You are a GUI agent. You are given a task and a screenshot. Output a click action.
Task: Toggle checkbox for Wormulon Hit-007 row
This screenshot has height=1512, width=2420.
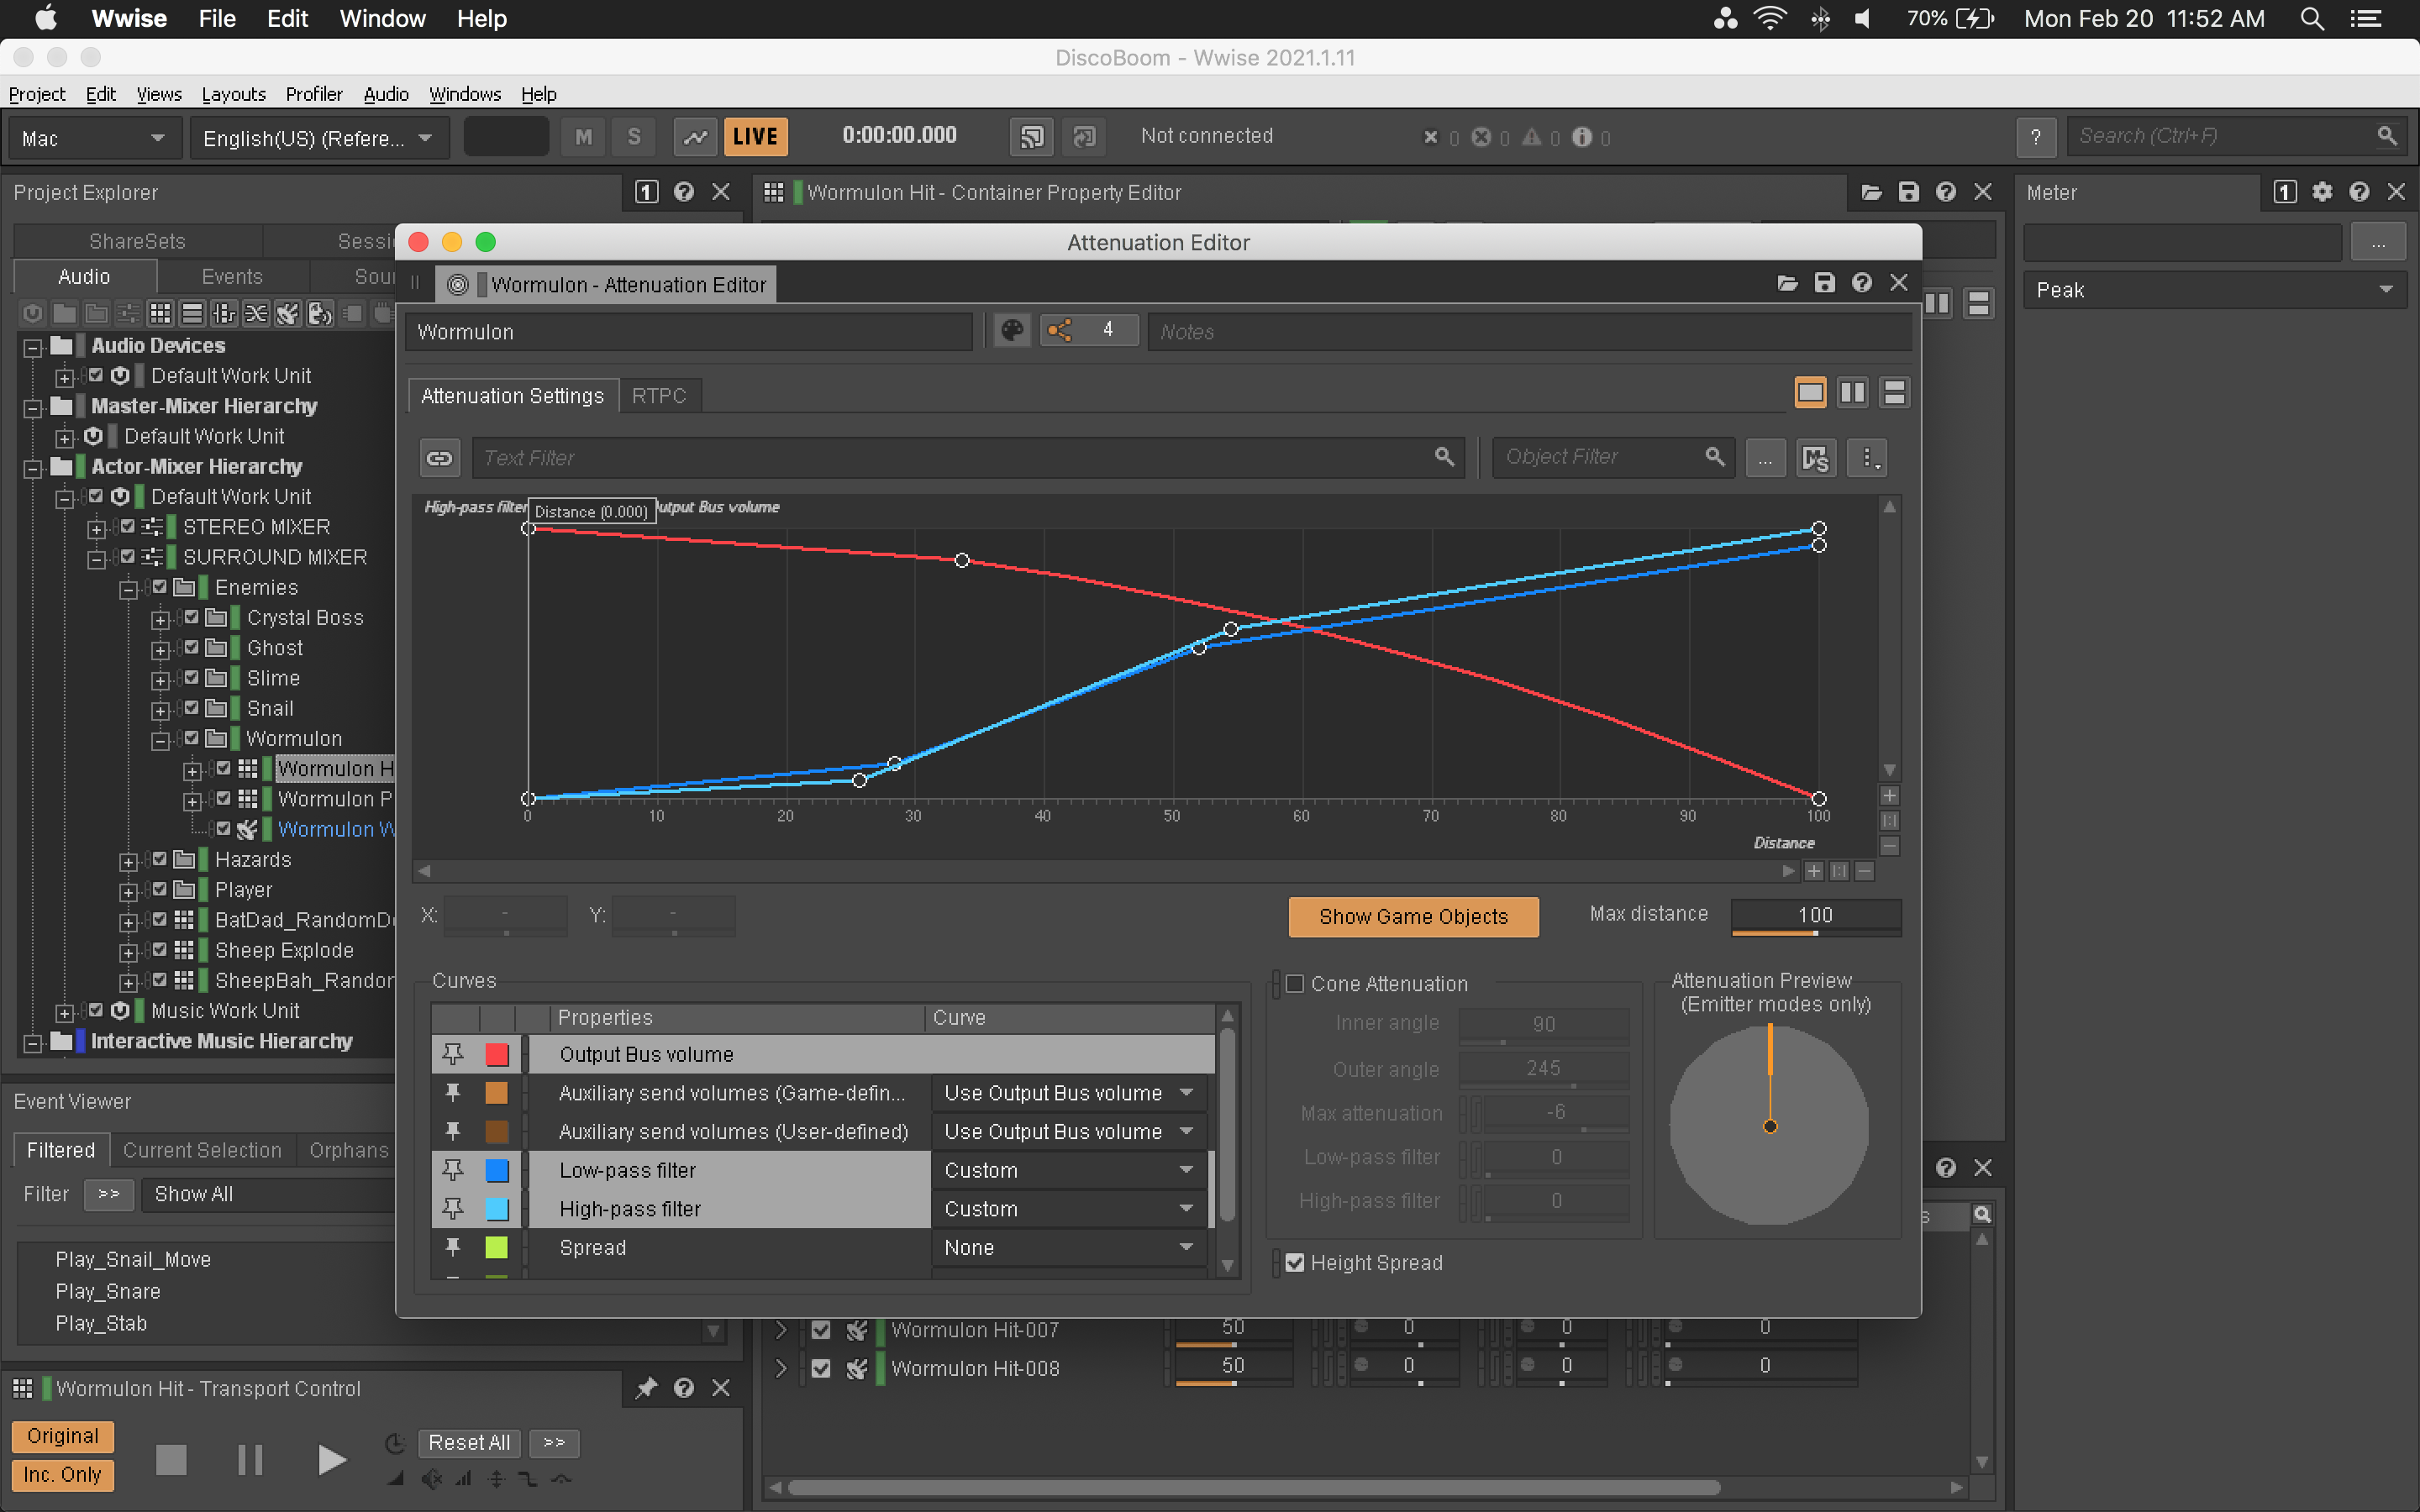click(820, 1329)
